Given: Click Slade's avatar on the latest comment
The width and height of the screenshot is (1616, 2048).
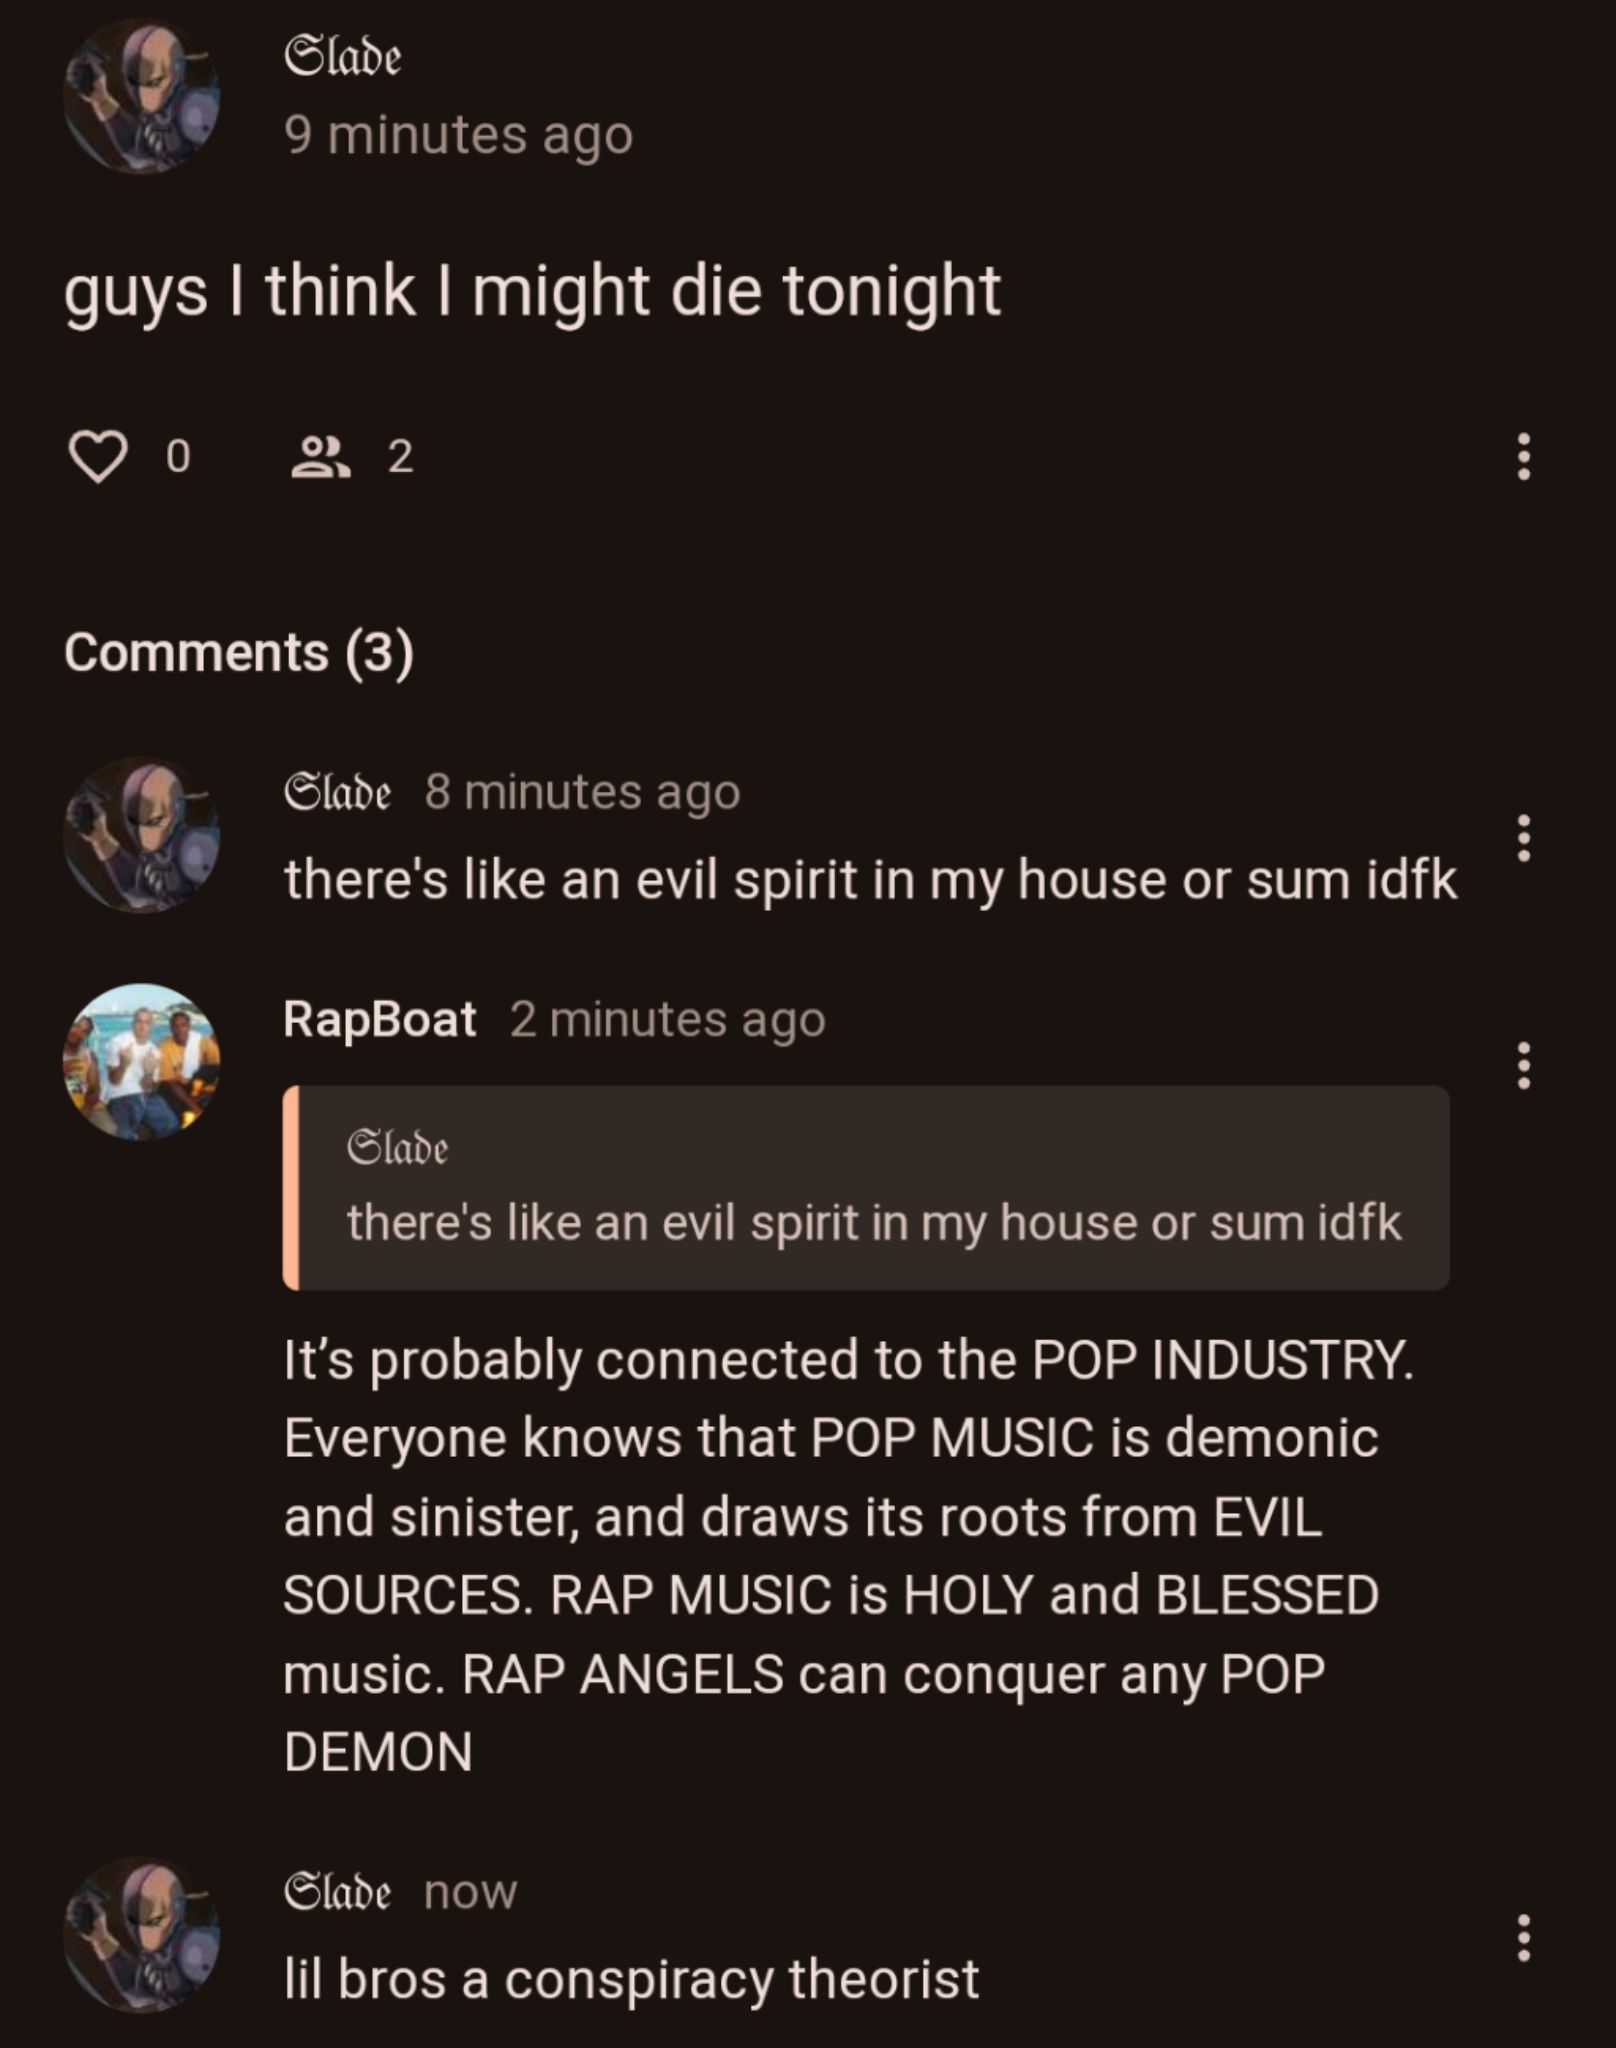Looking at the screenshot, I should (x=142, y=1935).
